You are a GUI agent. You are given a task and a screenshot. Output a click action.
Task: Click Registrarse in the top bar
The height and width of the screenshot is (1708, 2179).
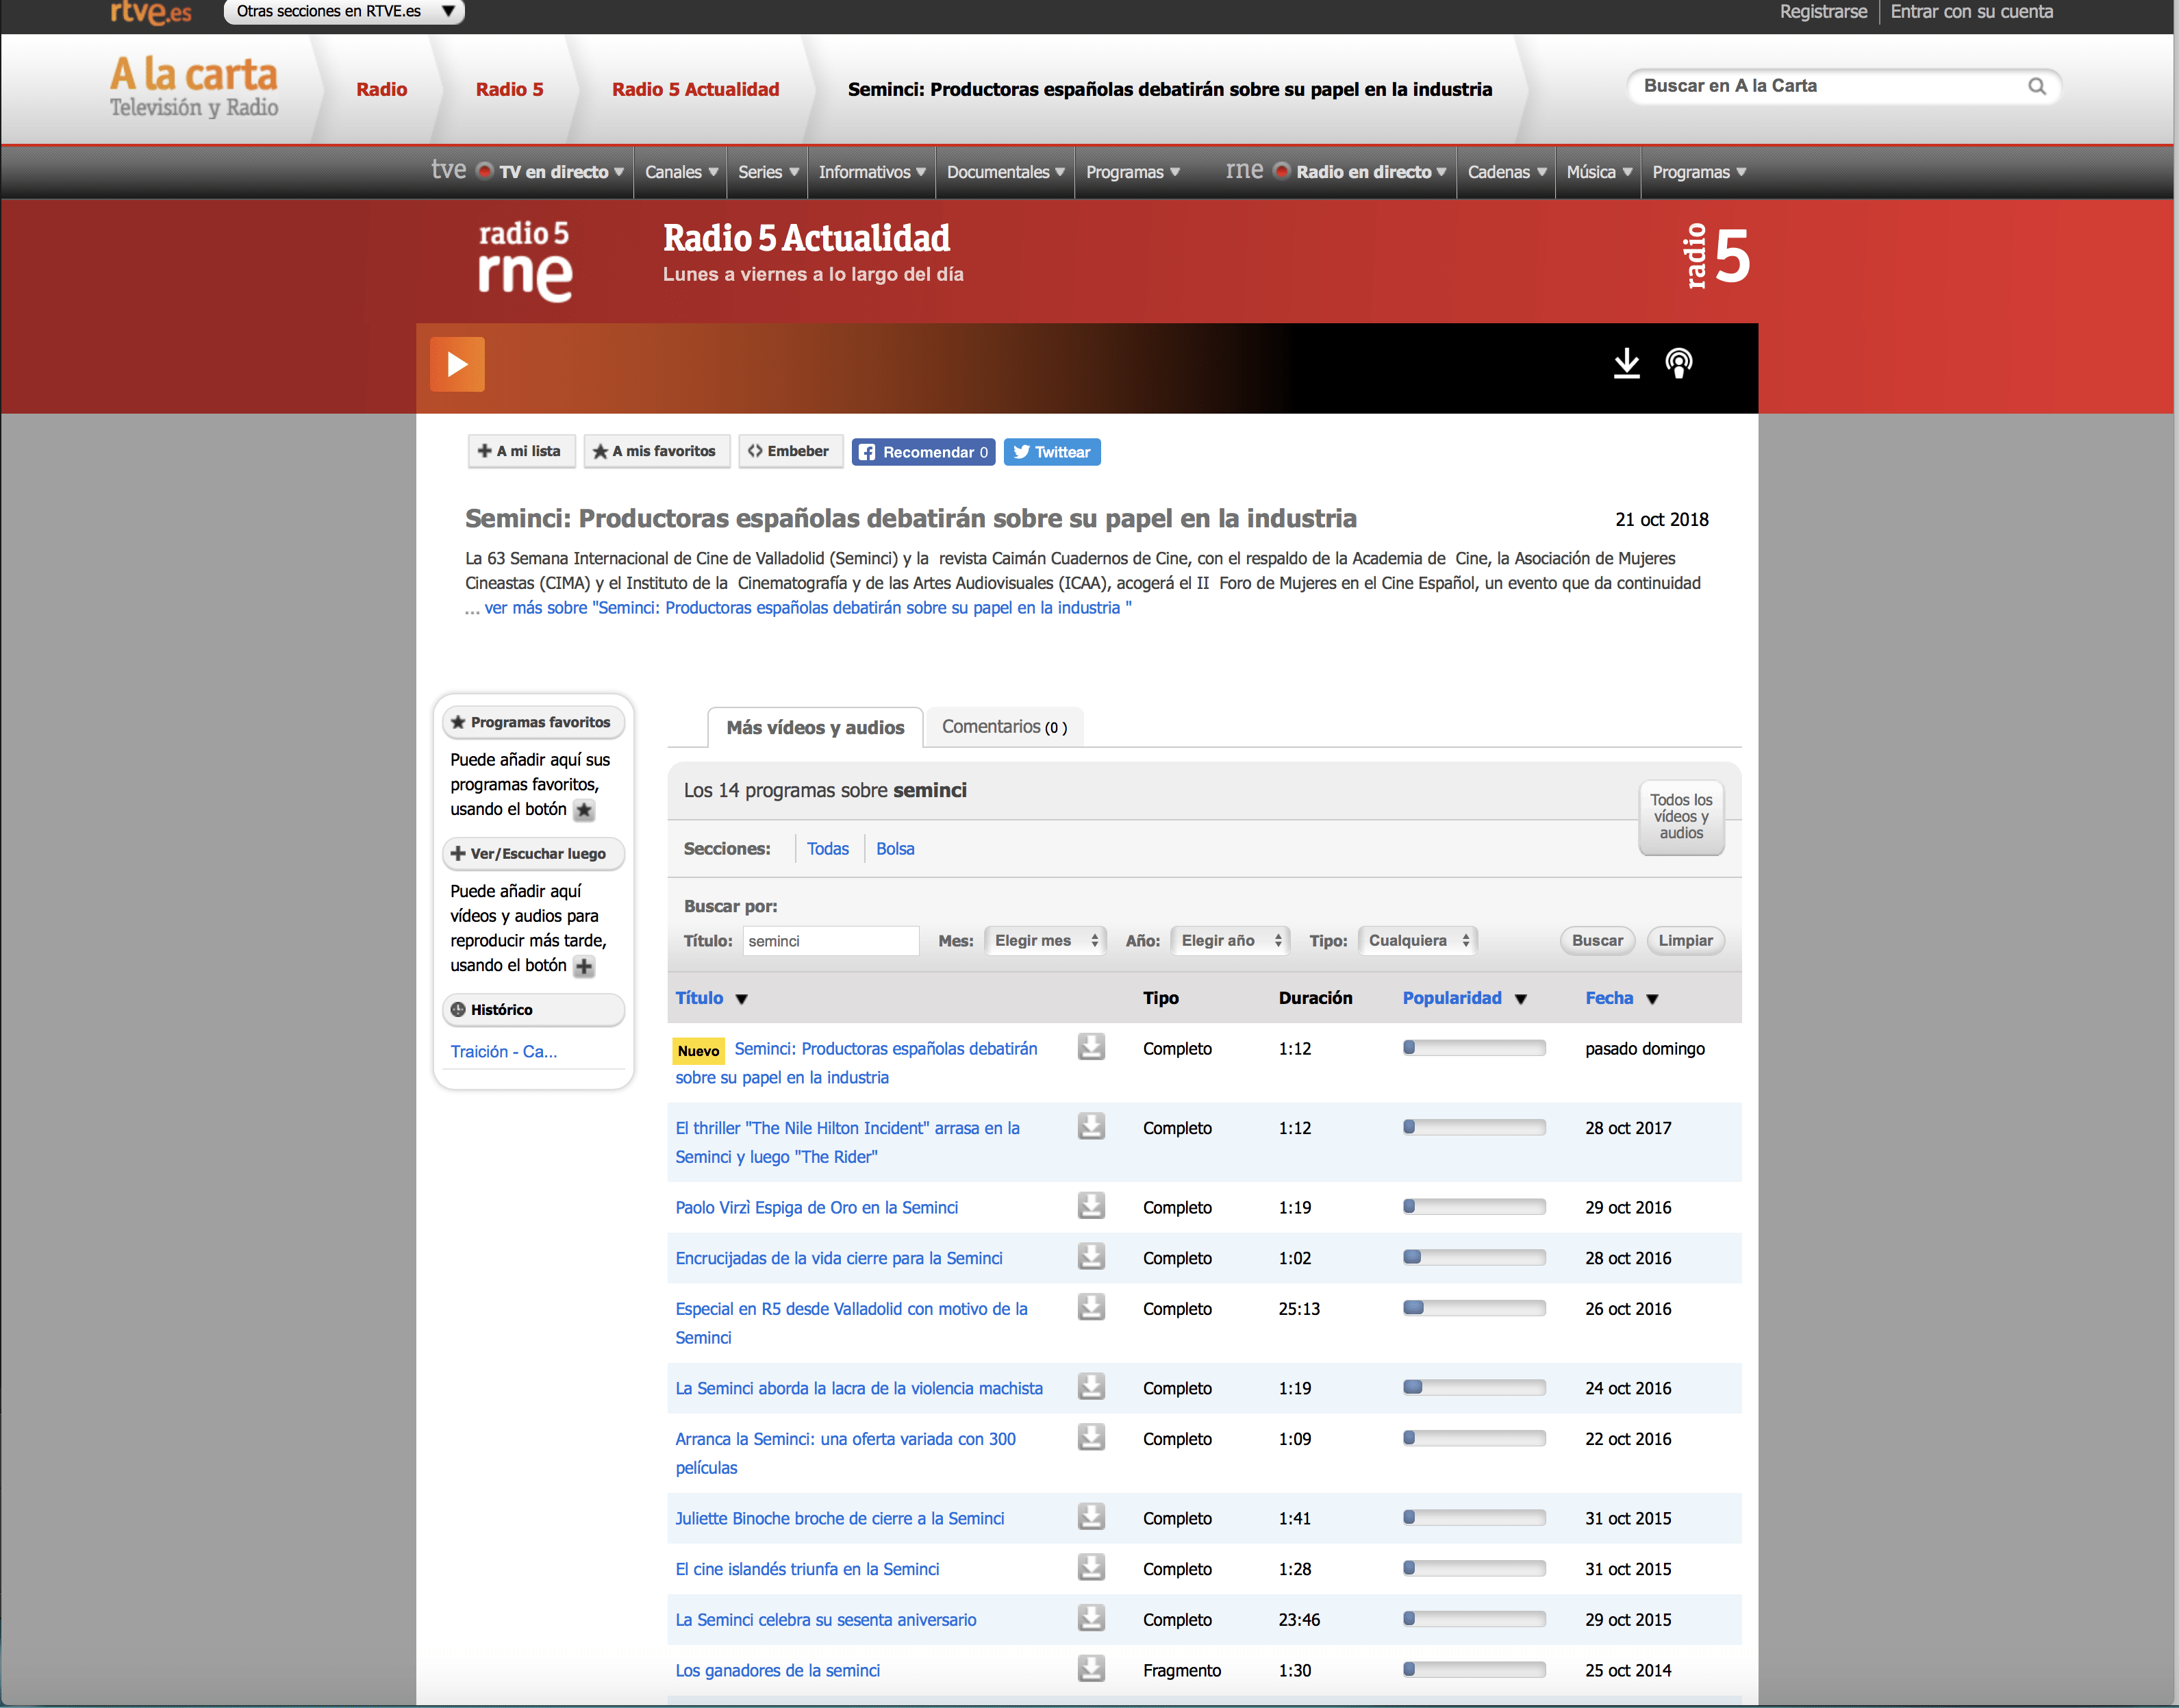click(x=1823, y=12)
